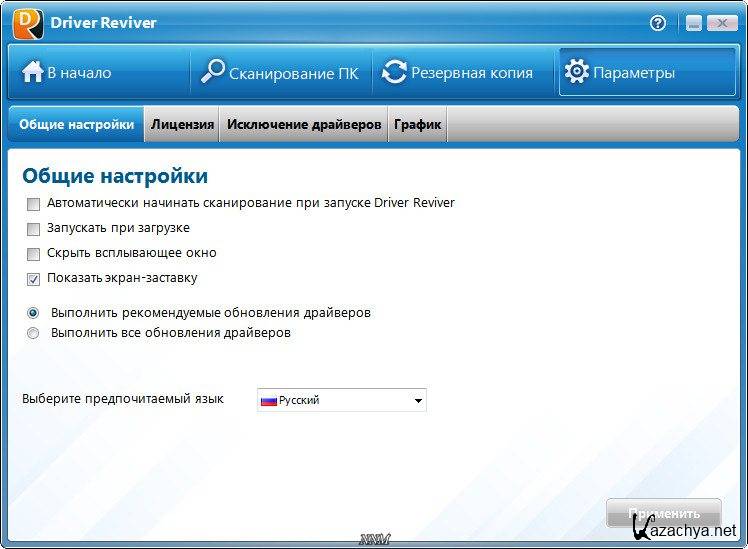Click the gear icon for Параметры
The height and width of the screenshot is (549, 748).
[x=576, y=73]
